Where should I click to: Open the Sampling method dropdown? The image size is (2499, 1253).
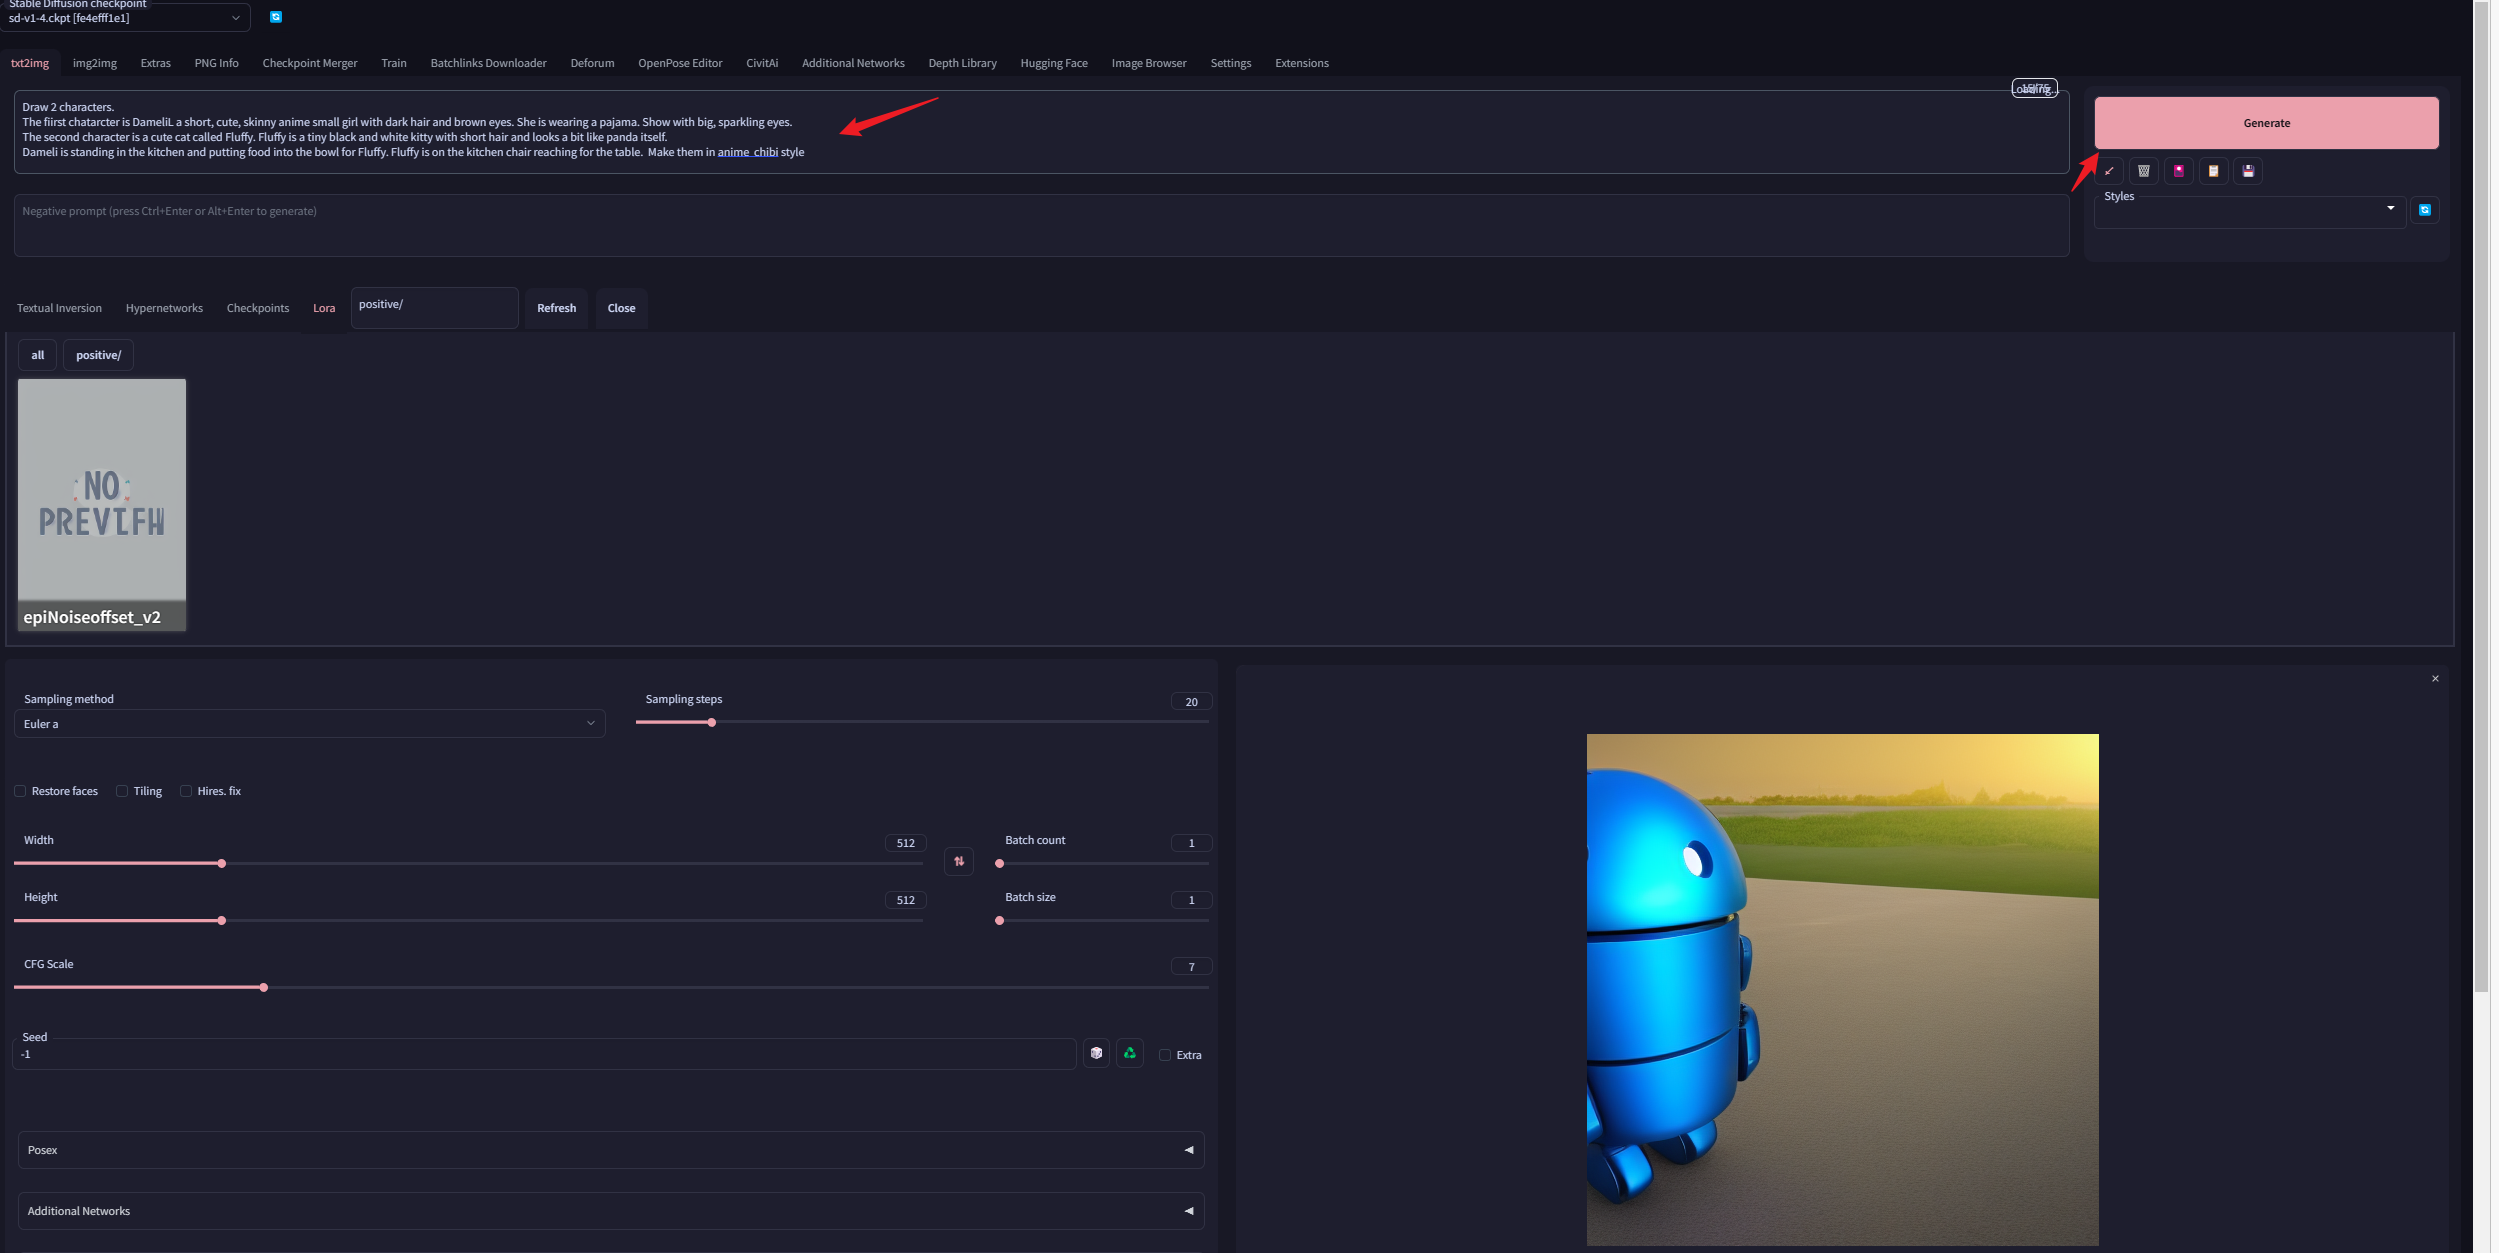[310, 724]
